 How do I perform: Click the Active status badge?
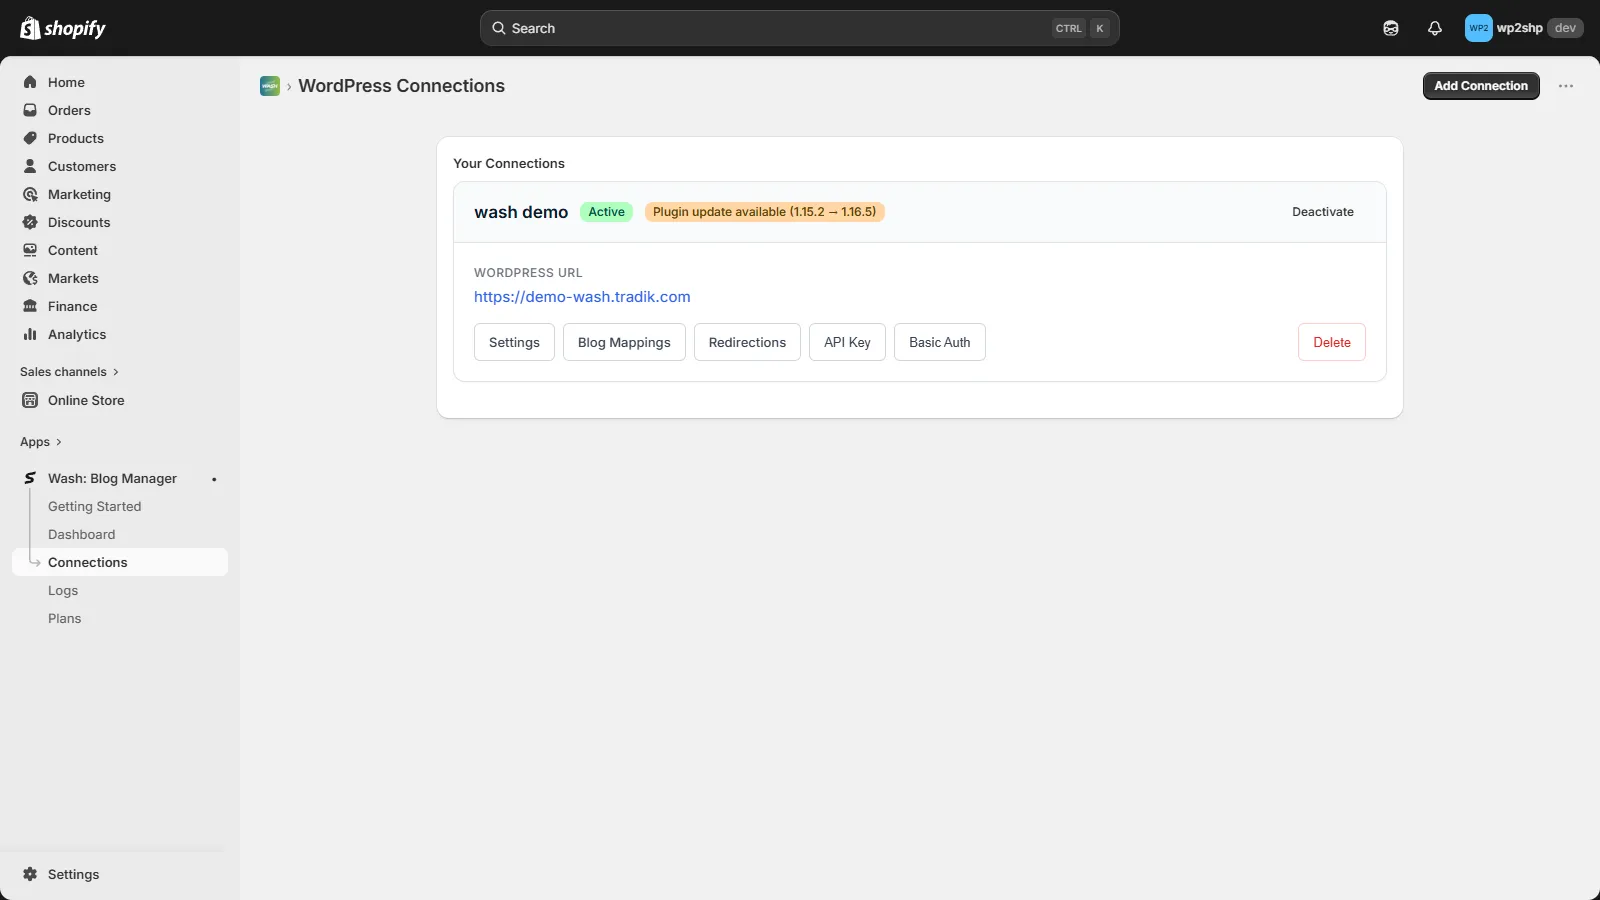click(606, 212)
